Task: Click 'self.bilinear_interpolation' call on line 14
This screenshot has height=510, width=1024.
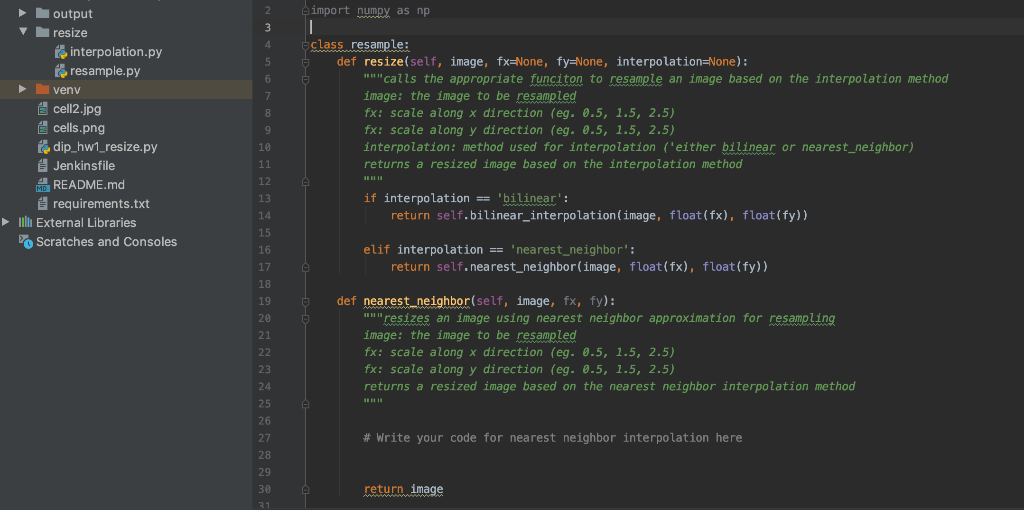Action: point(526,215)
